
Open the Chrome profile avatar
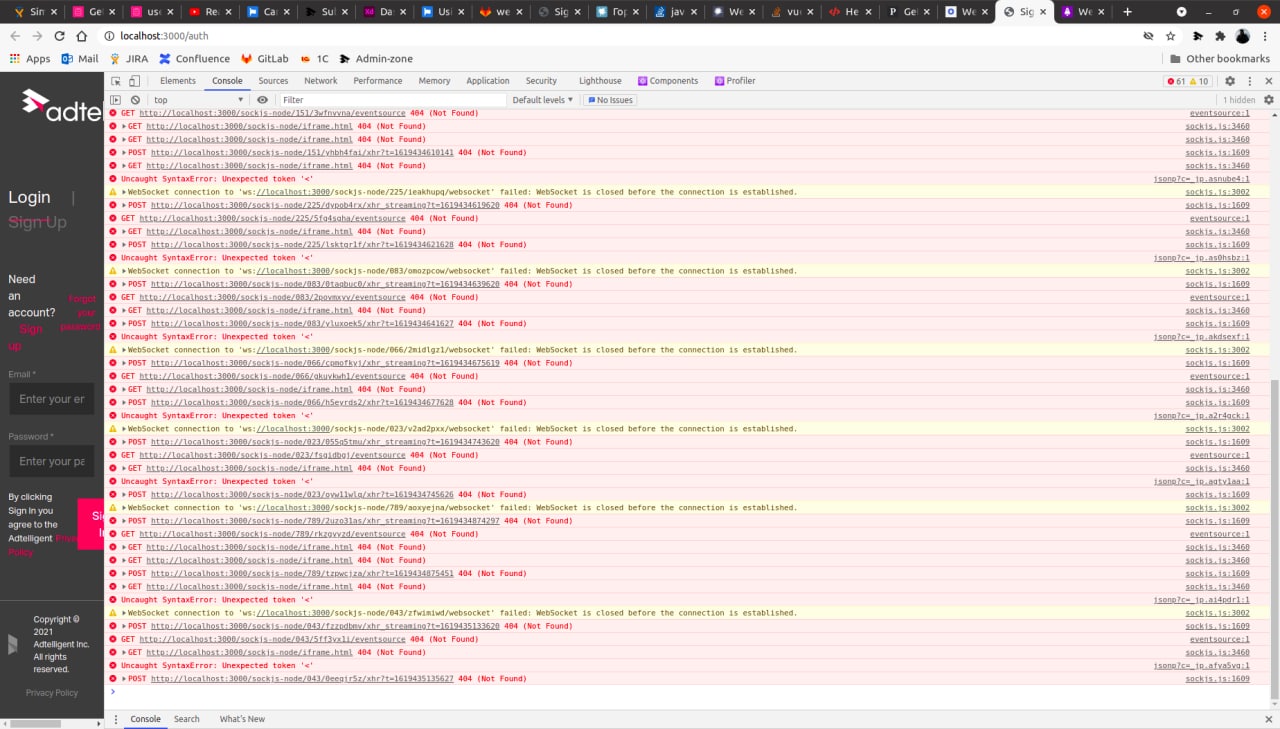tap(1243, 36)
